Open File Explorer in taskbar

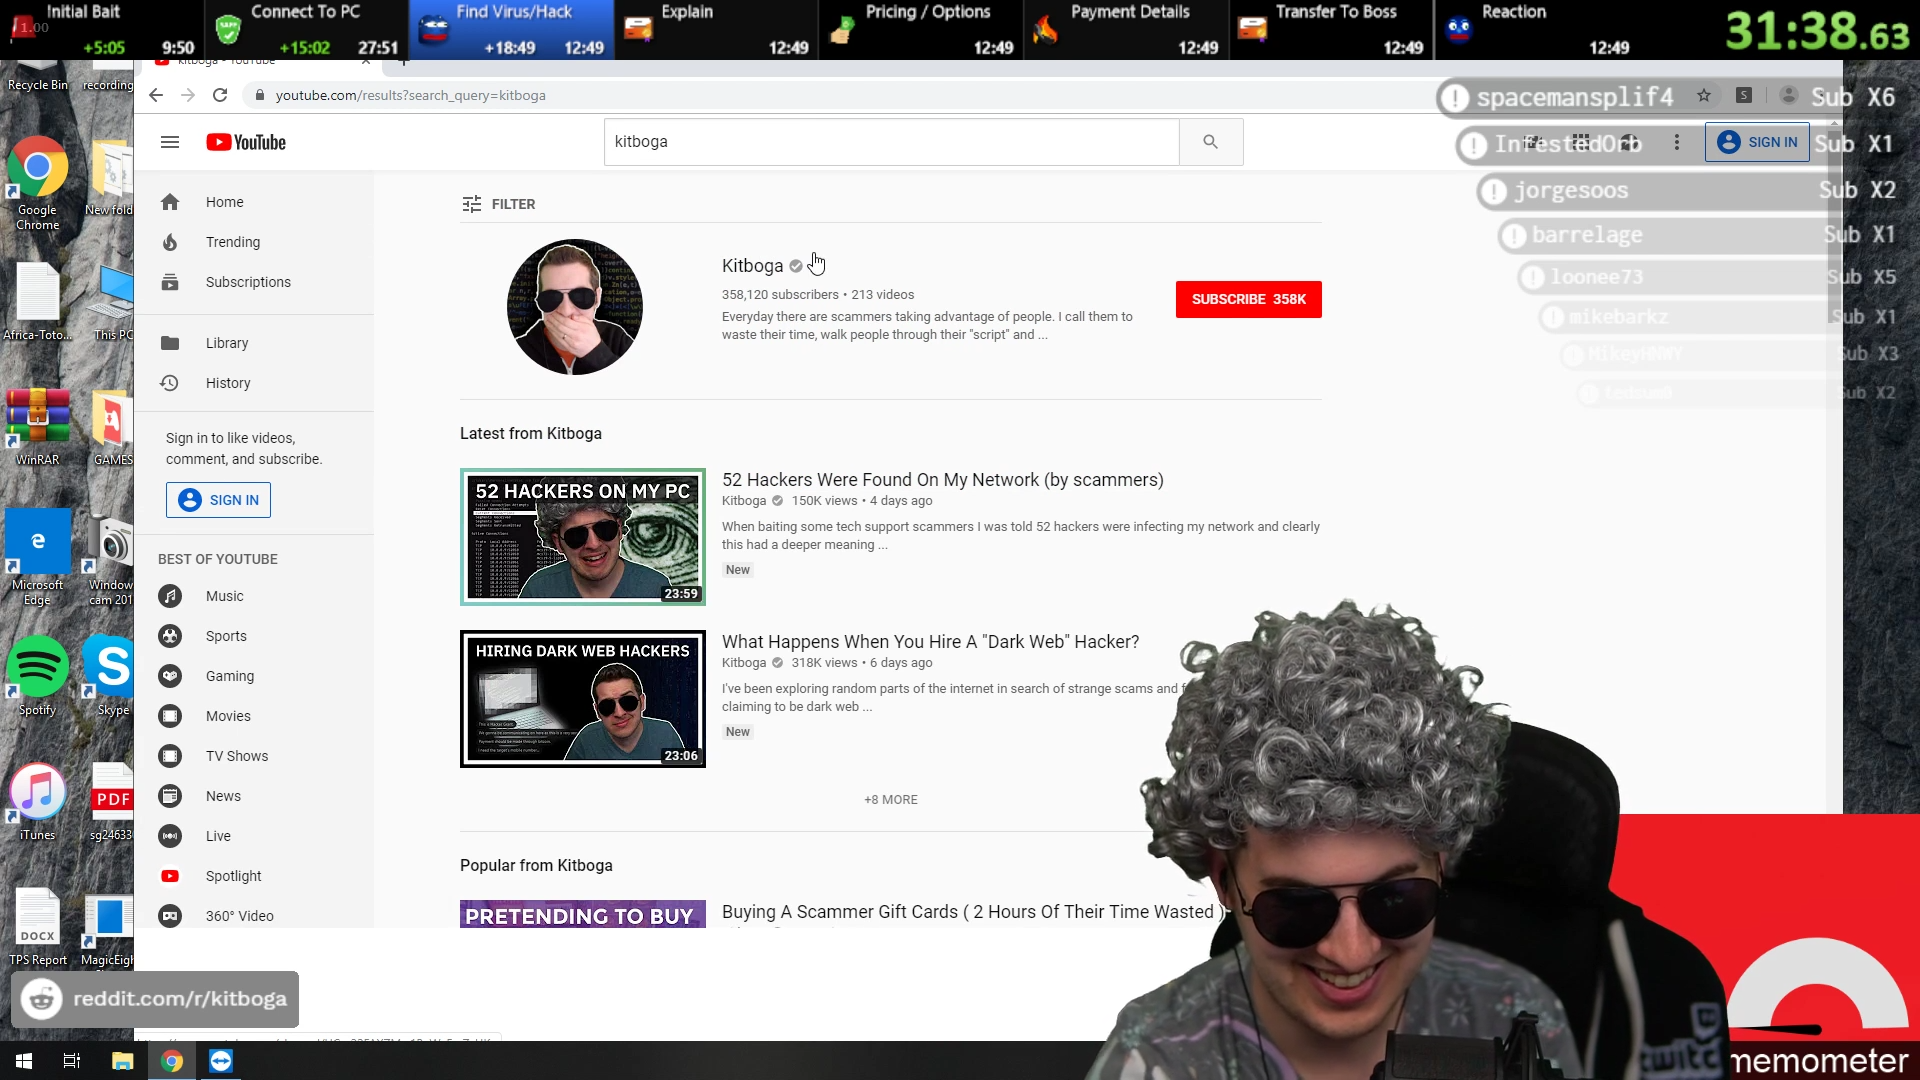[122, 1061]
